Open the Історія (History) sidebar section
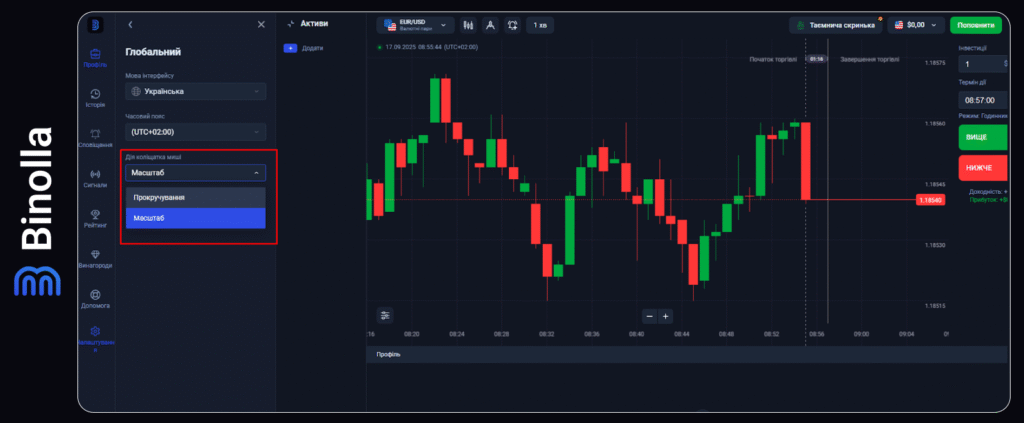Image resolution: width=1024 pixels, height=423 pixels. [x=95, y=96]
